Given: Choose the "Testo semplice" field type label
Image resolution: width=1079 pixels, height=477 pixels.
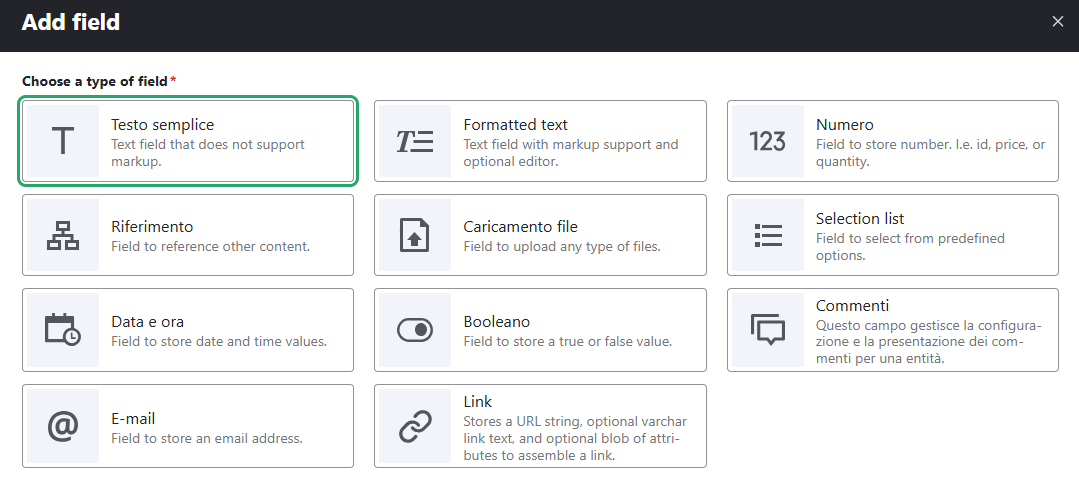Looking at the screenshot, I should [x=162, y=125].
